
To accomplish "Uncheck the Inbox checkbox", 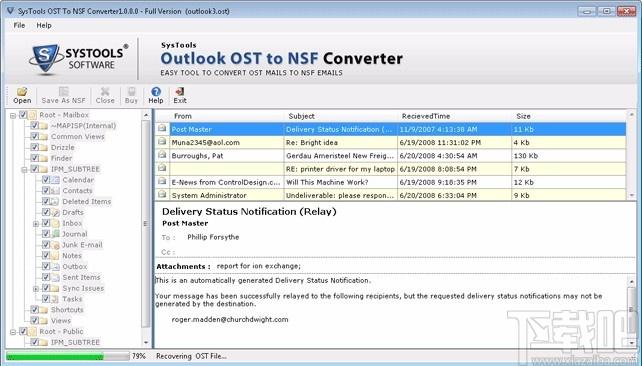I will 46,223.
